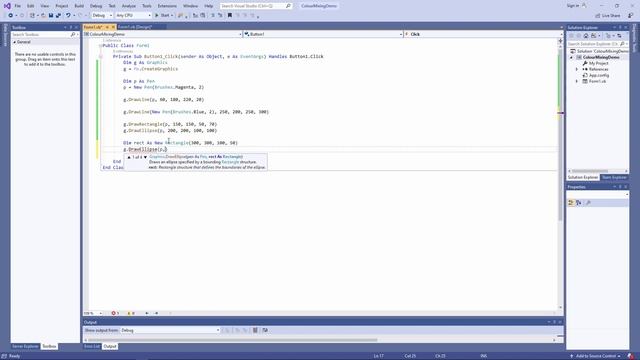Click next overload arrow in IntelliSense tooltip

pos(145,157)
